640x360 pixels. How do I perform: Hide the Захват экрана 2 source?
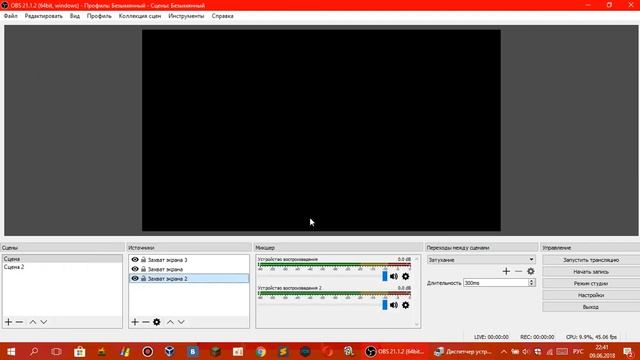click(x=135, y=278)
